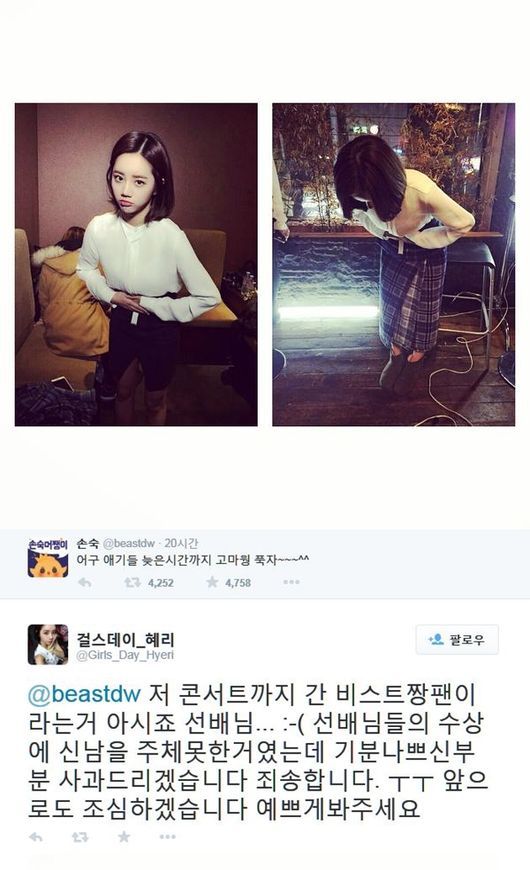Screen dimensions: 530x870
Task: Retweet the Girls_Day_Hyeri apology tweet
Action: tap(80, 837)
